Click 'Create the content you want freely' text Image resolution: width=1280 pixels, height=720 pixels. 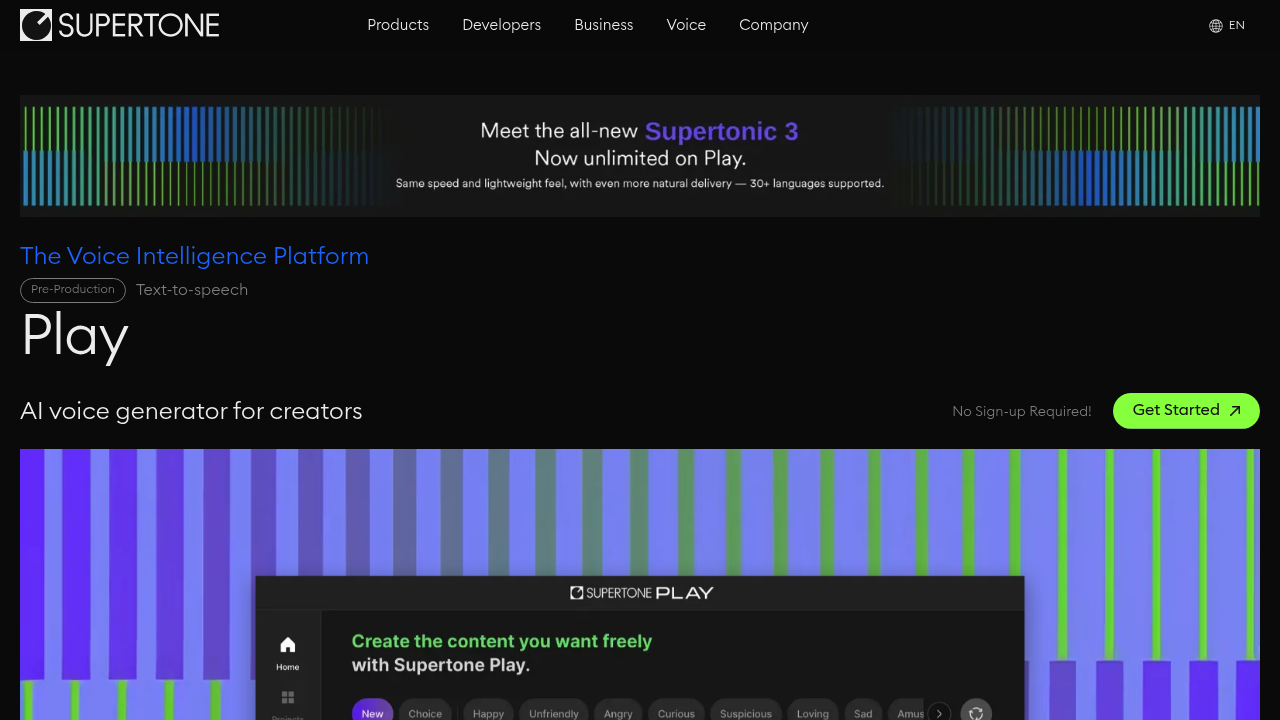502,641
